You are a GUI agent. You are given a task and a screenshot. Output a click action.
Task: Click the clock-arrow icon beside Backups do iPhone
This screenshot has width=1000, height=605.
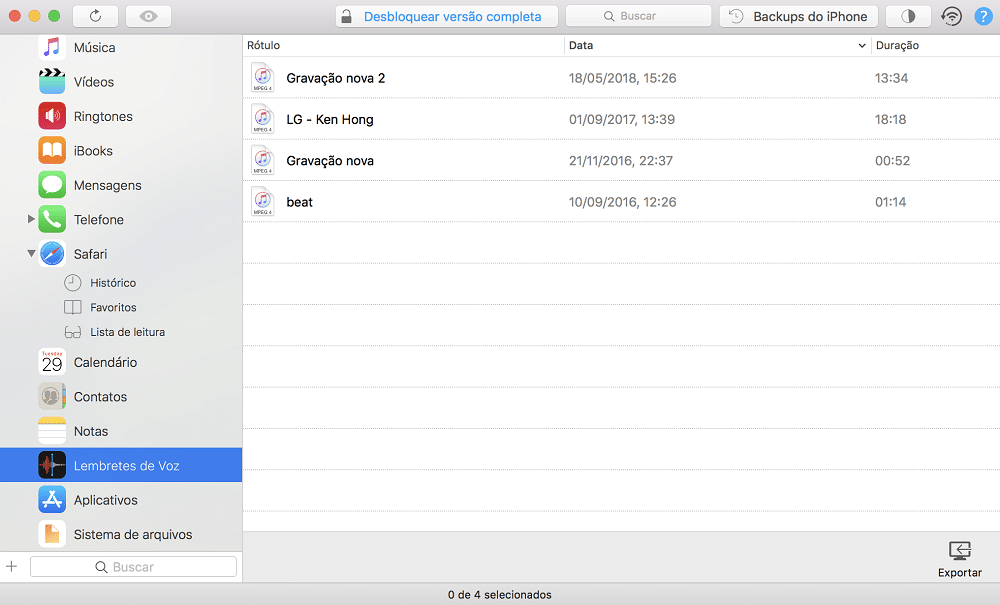[x=736, y=16]
